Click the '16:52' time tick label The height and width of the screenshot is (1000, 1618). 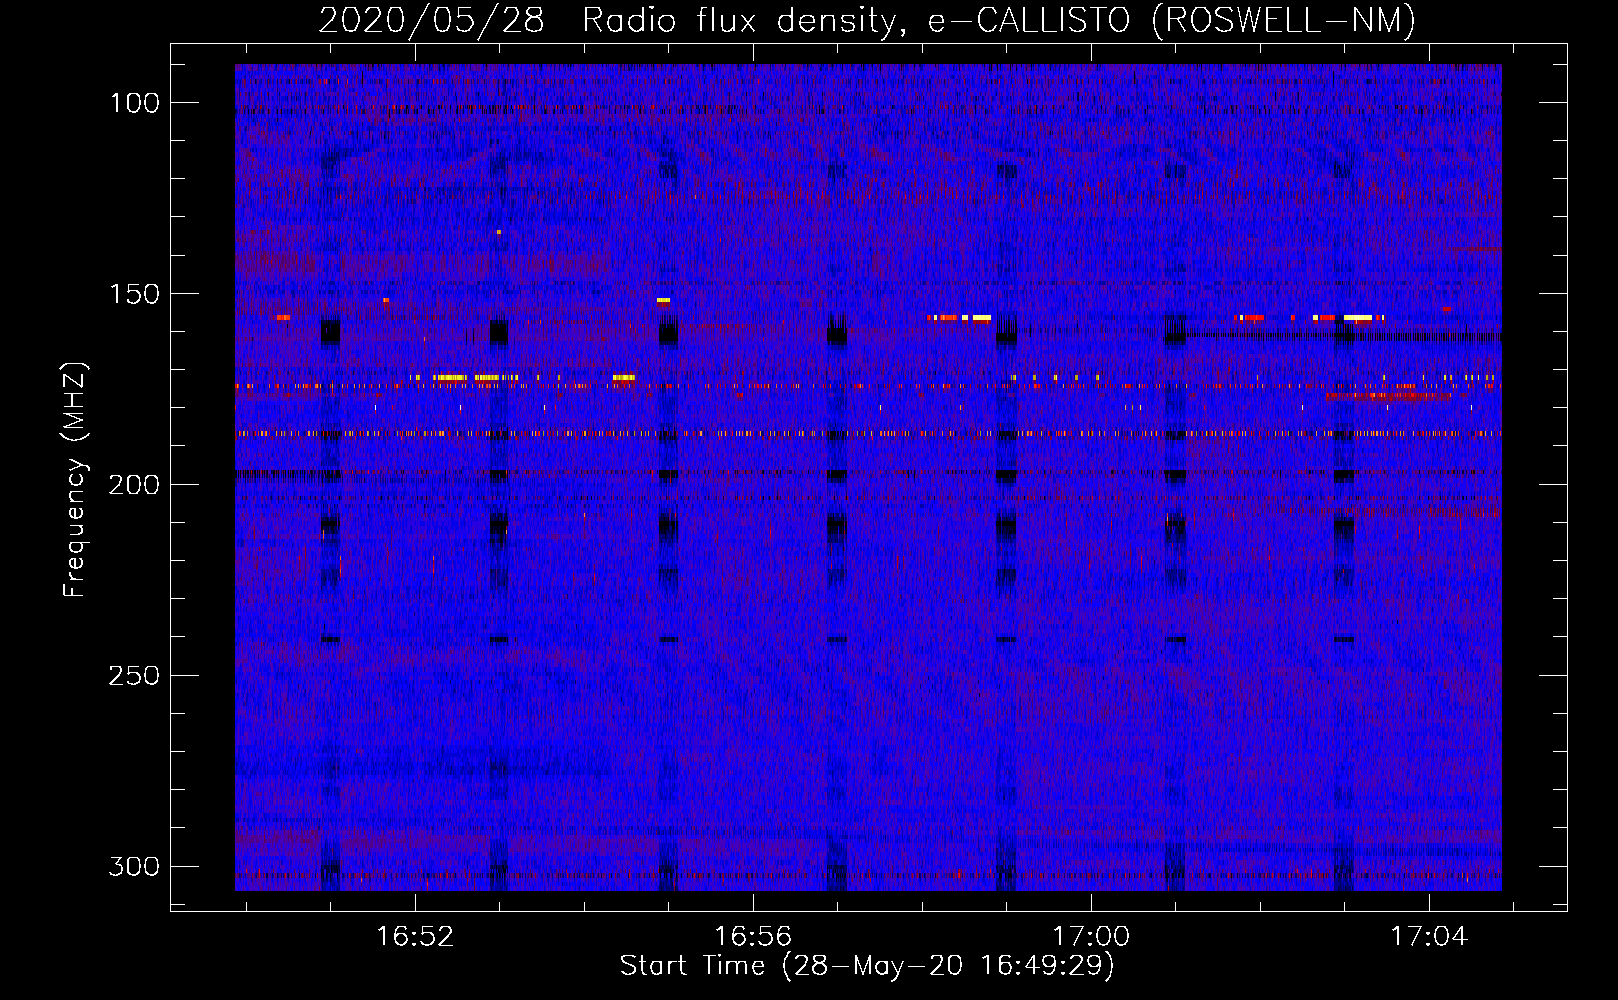click(x=415, y=937)
